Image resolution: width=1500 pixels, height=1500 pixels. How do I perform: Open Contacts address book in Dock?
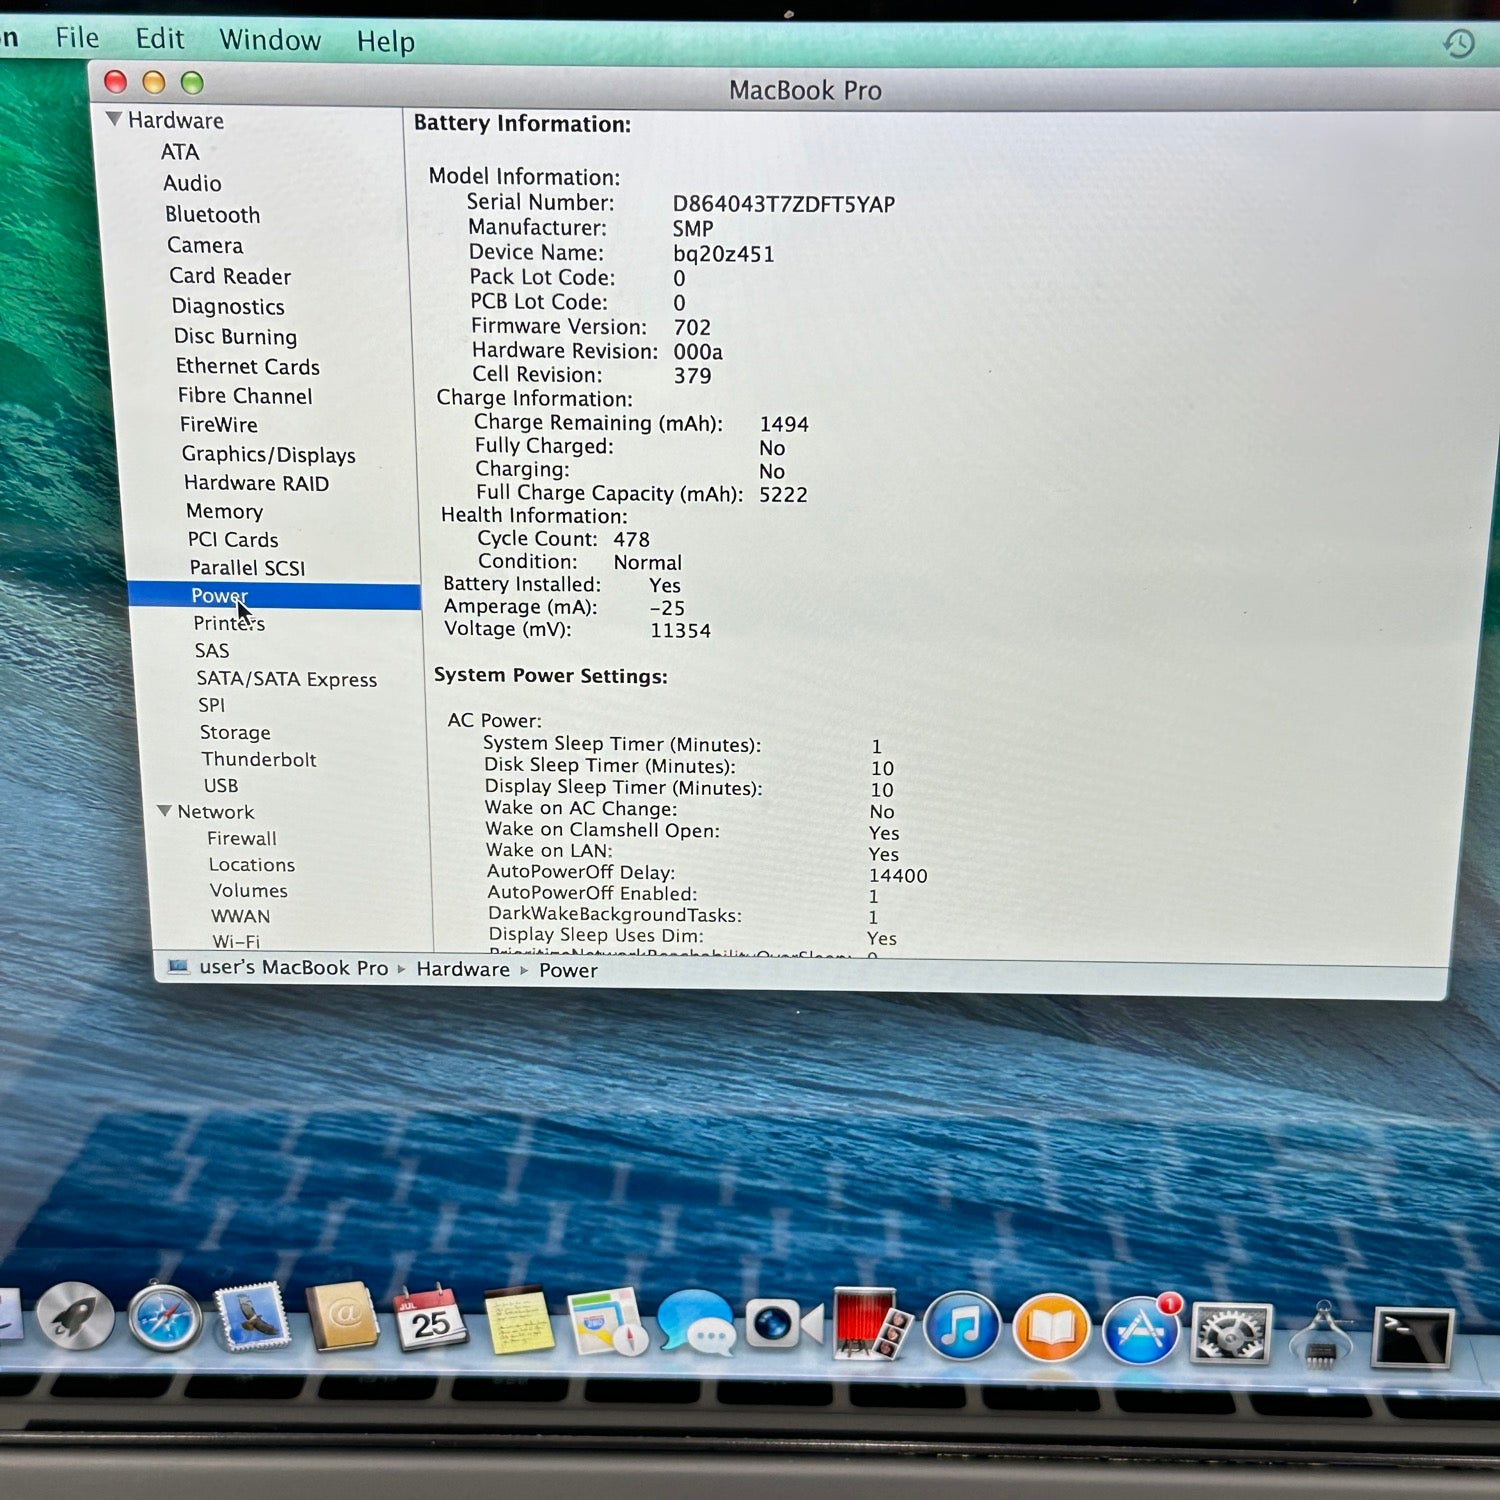click(342, 1317)
